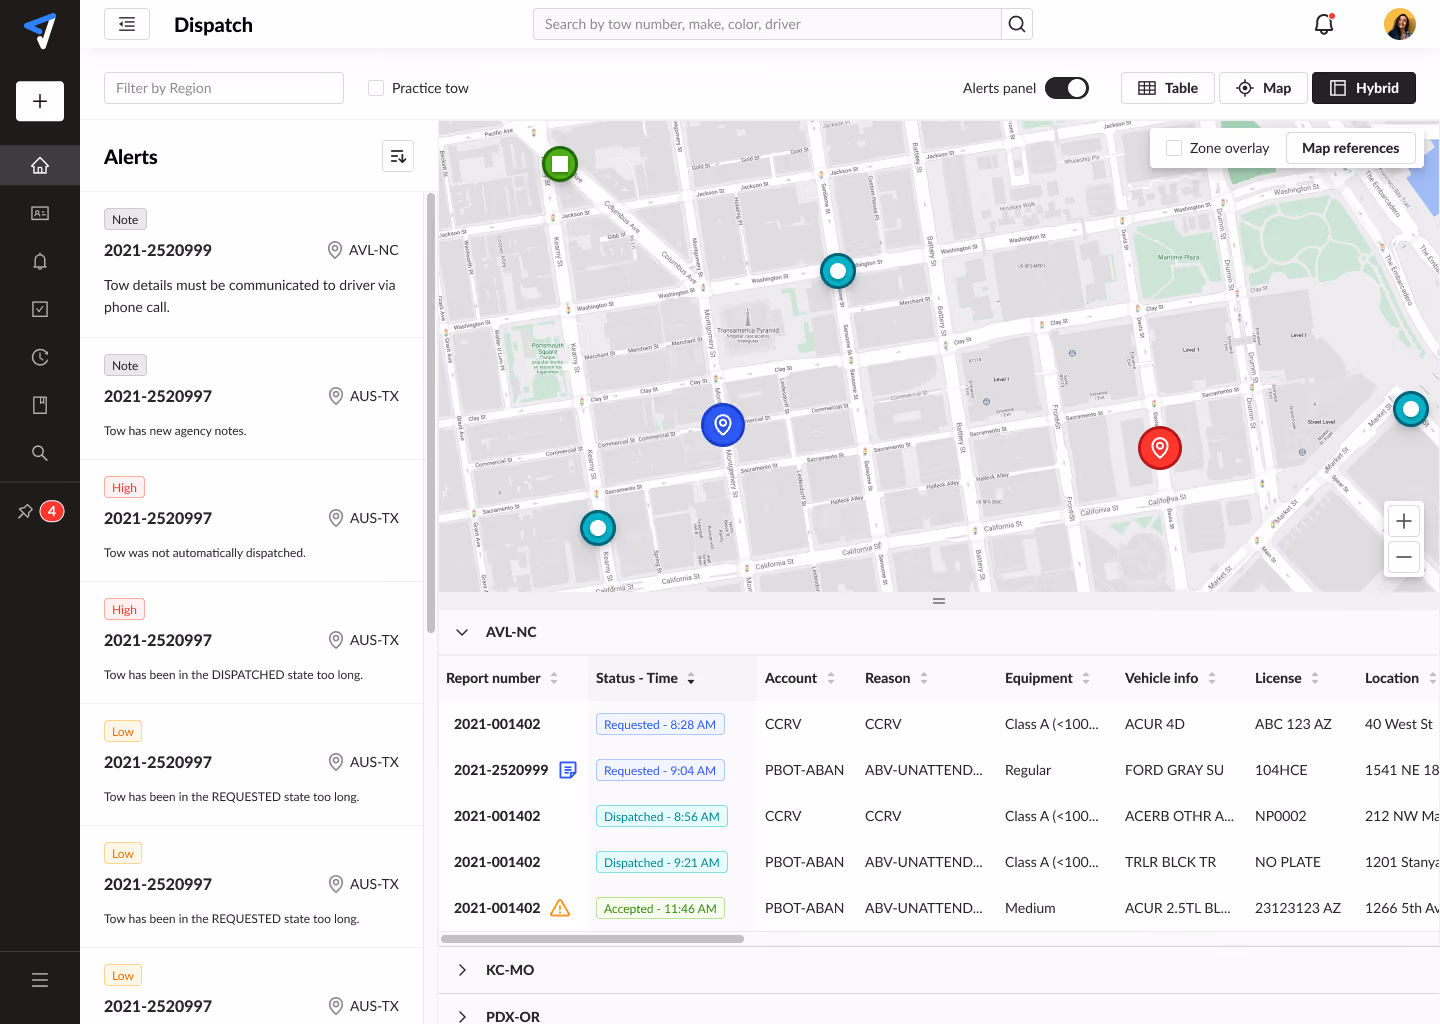Sort by Status - Time column

point(690,678)
